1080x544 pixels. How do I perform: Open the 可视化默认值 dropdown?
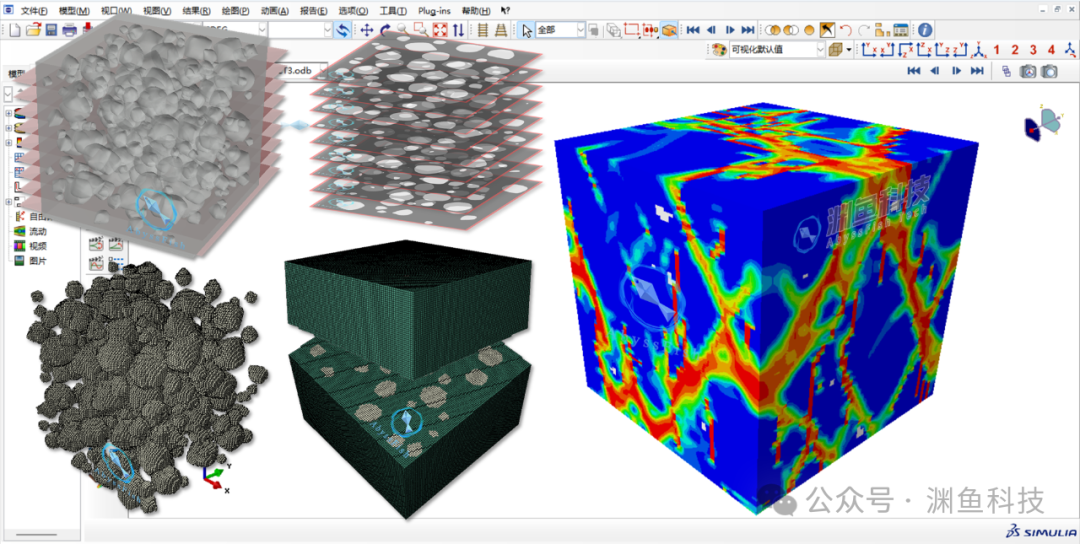point(778,50)
